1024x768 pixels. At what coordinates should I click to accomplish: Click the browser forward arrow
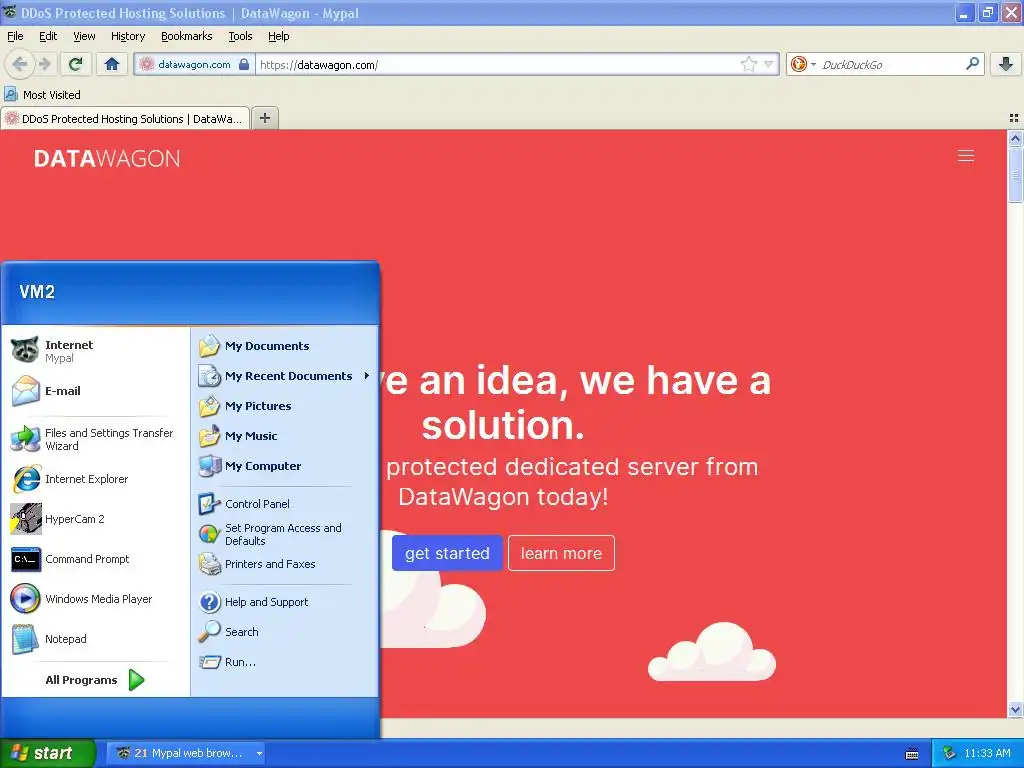coord(44,64)
